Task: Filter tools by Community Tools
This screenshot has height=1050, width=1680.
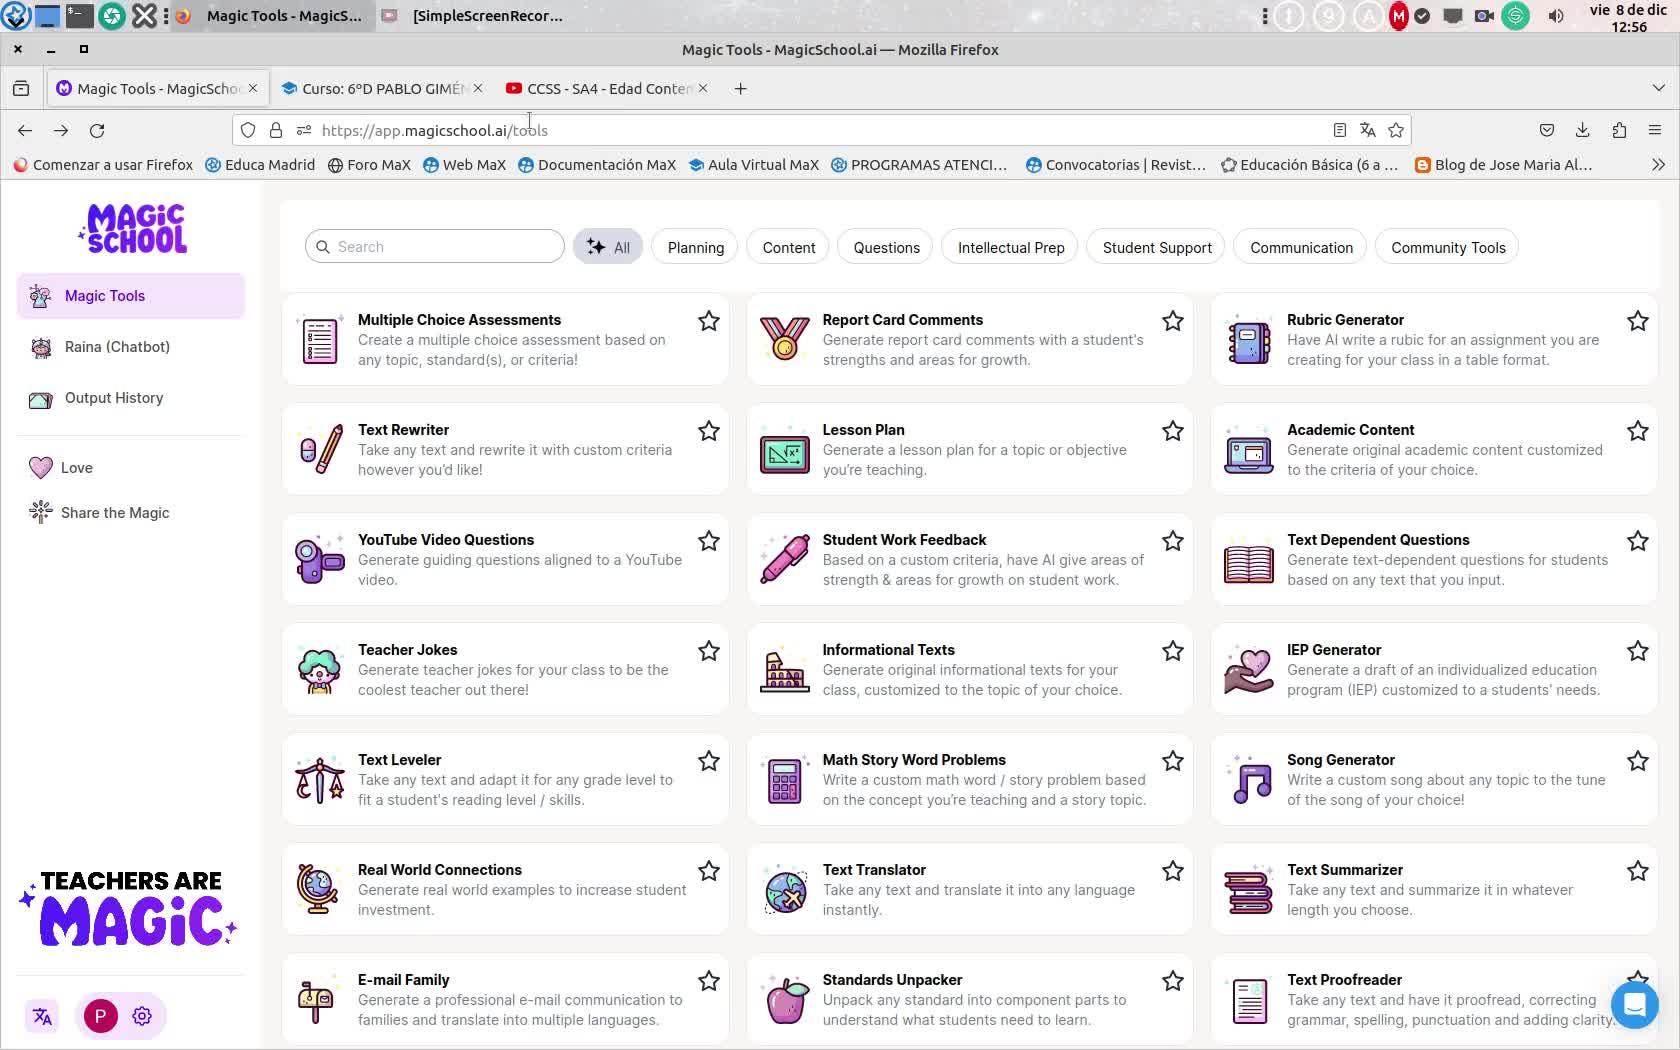Action: 1447,247
